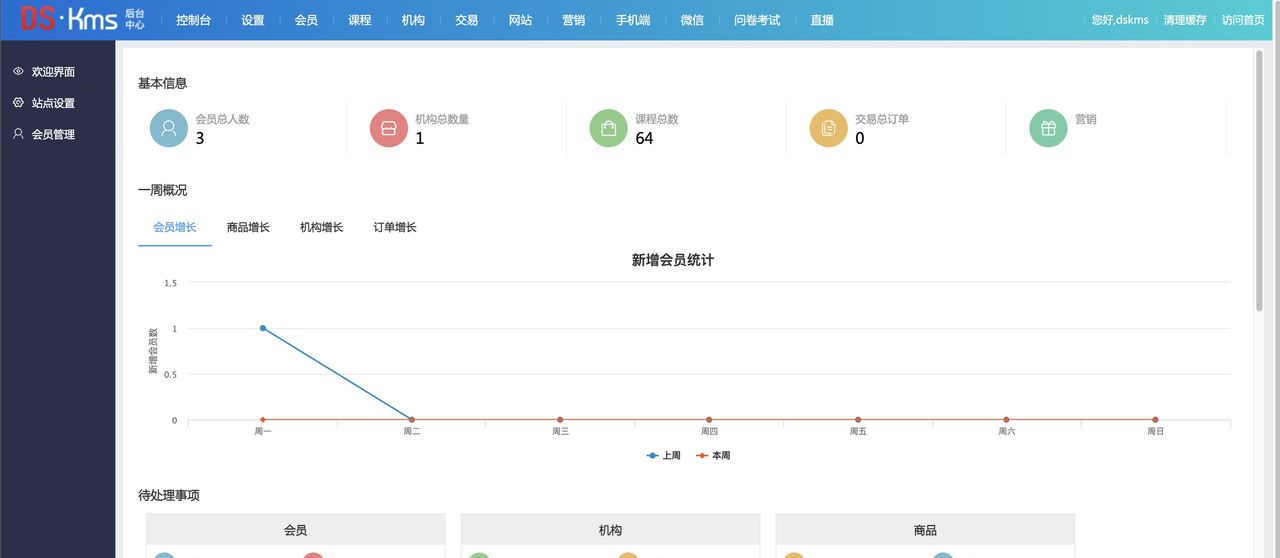Open the 网站 top menu
The height and width of the screenshot is (558, 1280).
(x=520, y=20)
